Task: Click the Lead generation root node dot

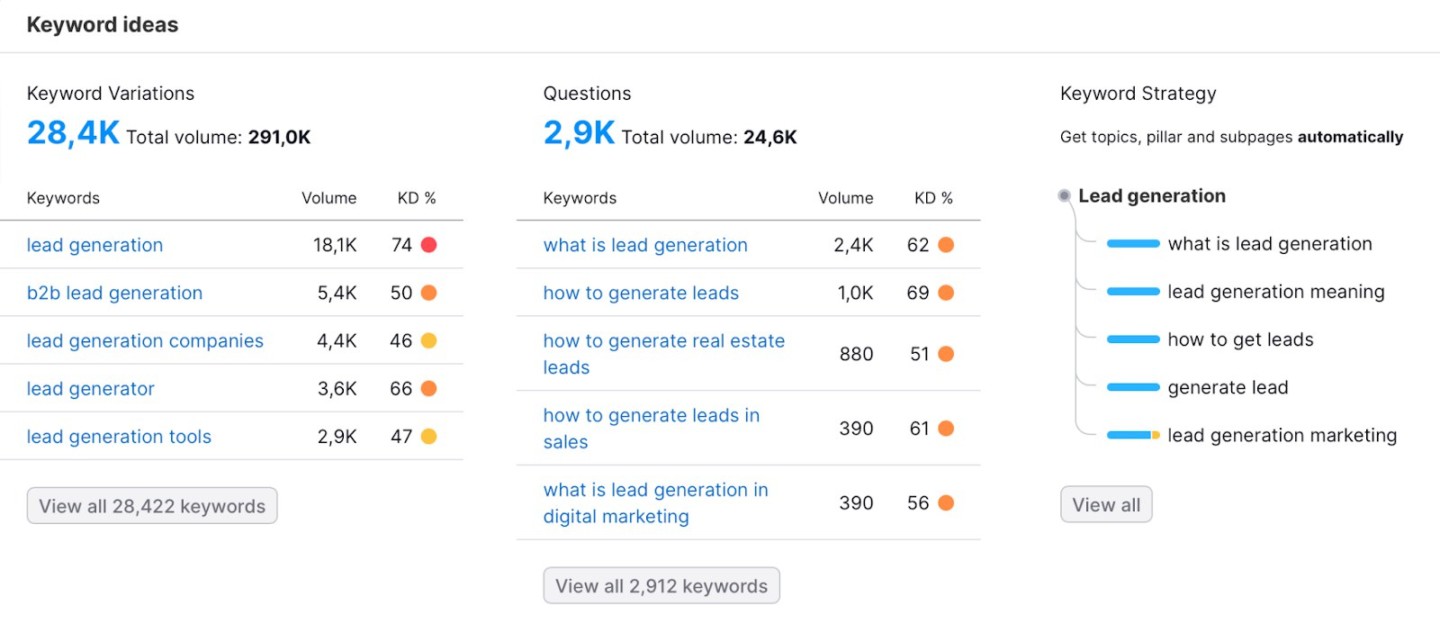Action: (1064, 196)
